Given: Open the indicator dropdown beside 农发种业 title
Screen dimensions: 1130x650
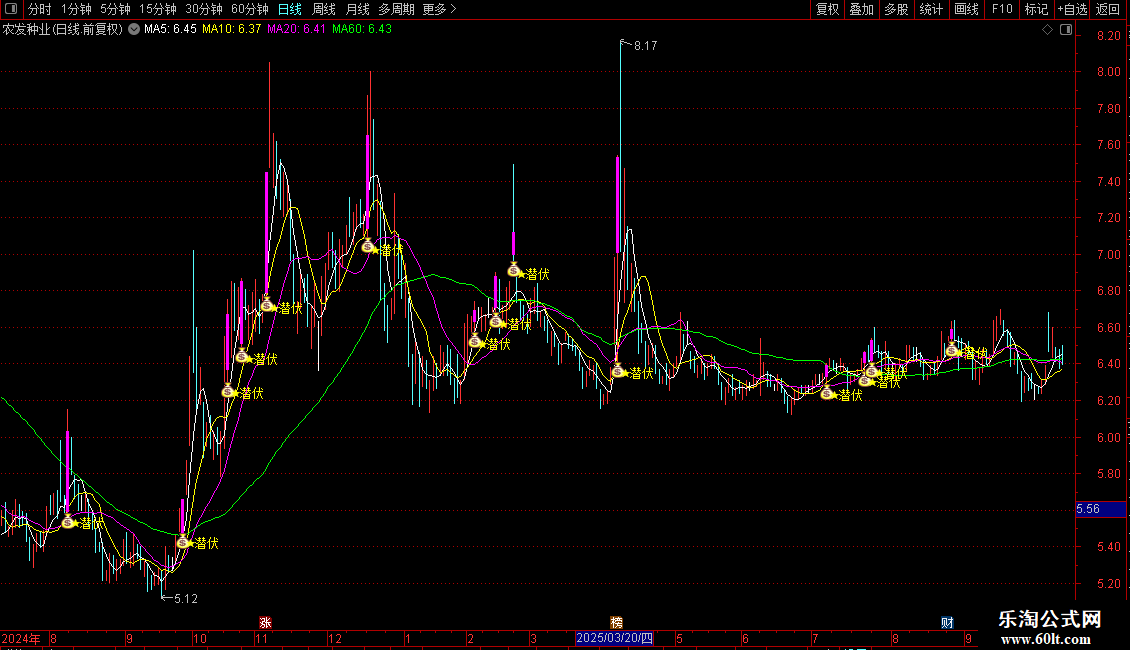Looking at the screenshot, I should [134, 29].
